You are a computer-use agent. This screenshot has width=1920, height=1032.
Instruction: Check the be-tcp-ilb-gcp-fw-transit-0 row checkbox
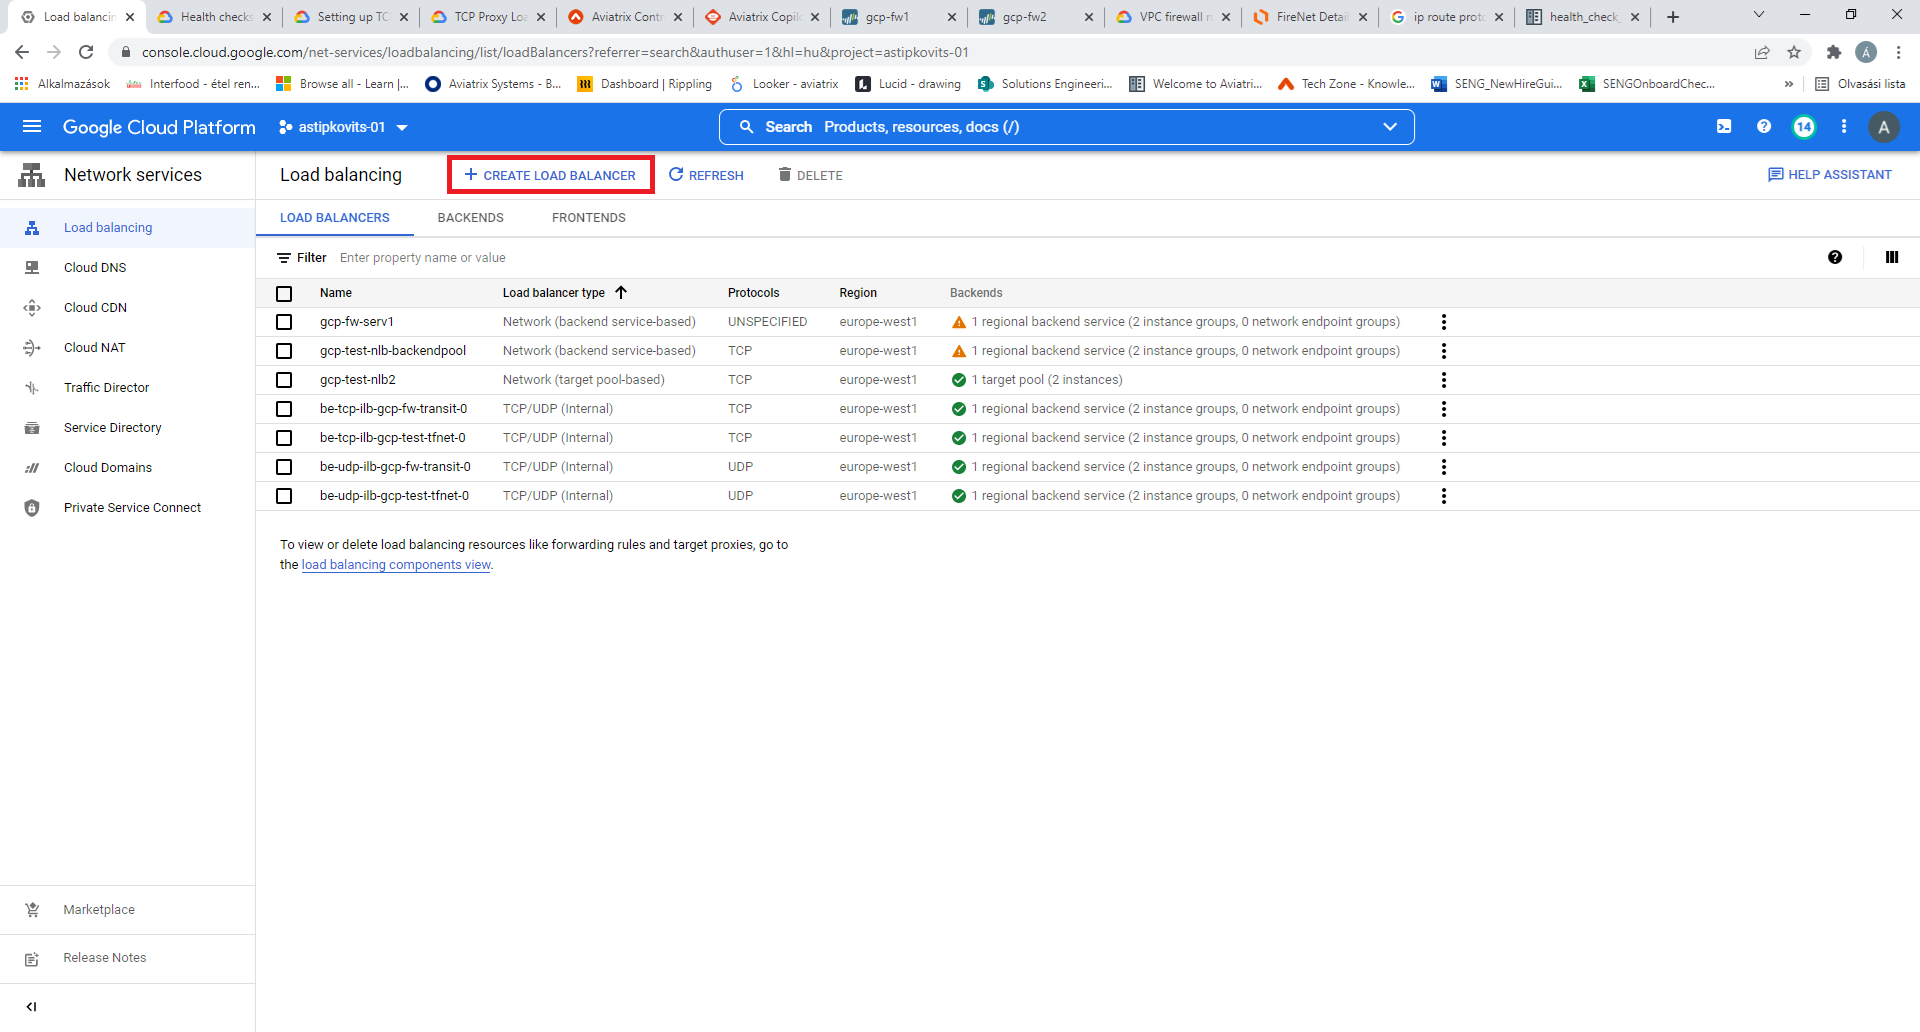click(x=284, y=409)
